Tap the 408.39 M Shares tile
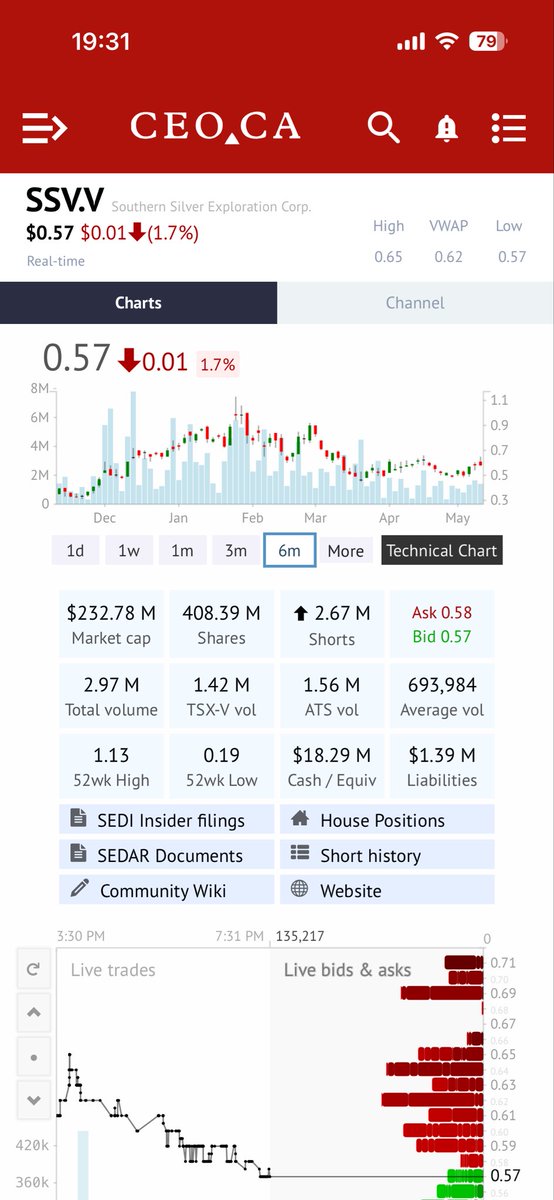The width and height of the screenshot is (554, 1200). point(222,625)
